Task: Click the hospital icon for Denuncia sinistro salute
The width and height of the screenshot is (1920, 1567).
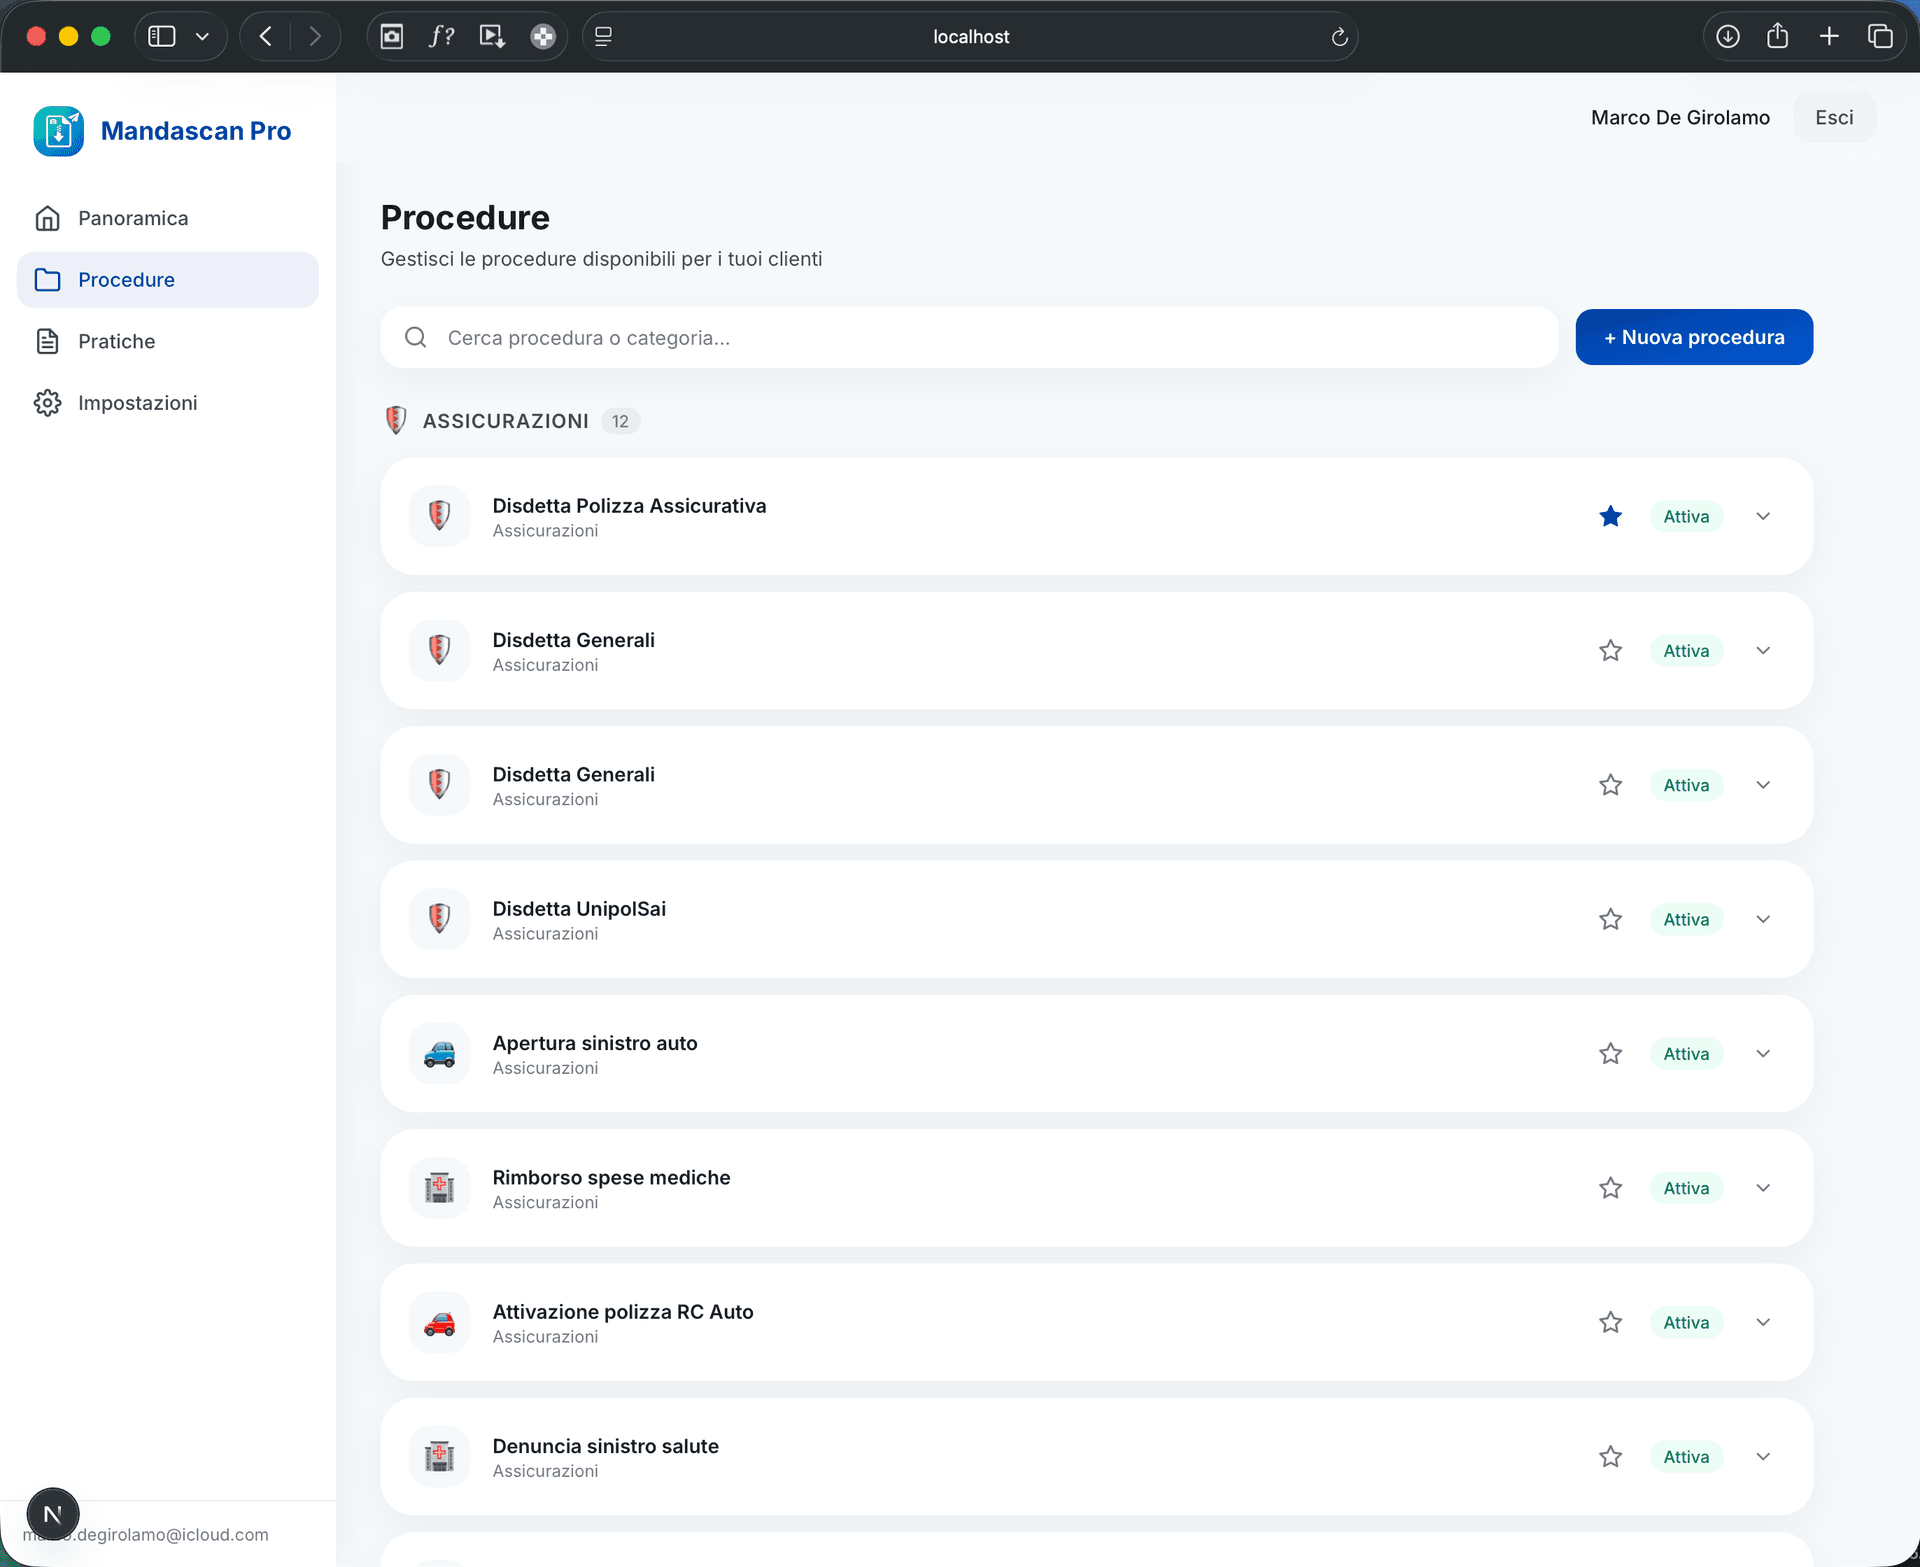Action: tap(439, 1456)
